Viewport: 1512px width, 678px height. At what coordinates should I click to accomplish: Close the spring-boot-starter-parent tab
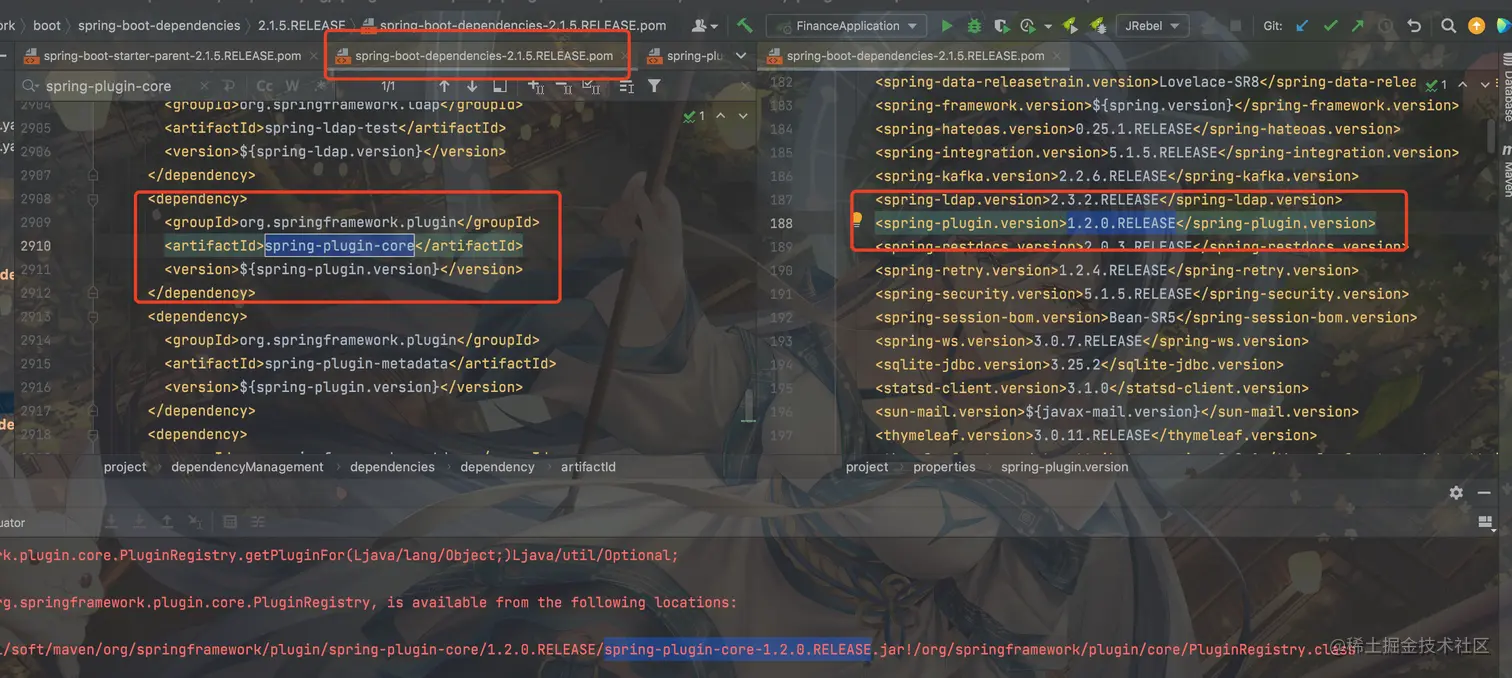click(314, 56)
